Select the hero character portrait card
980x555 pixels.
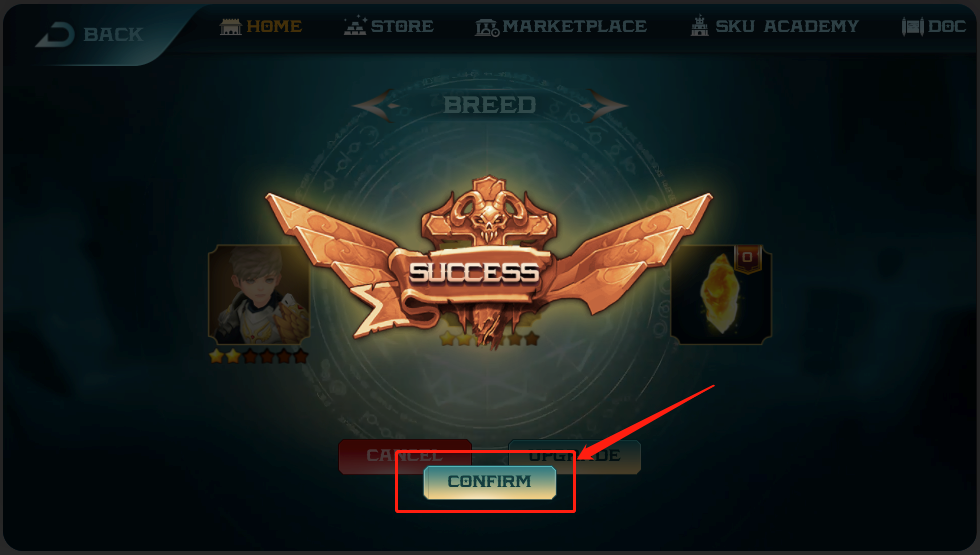259,295
